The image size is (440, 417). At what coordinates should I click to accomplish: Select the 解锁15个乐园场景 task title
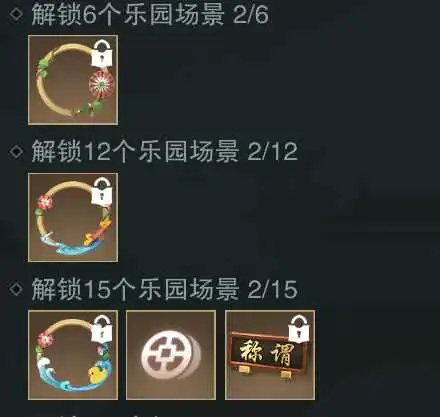(x=136, y=289)
